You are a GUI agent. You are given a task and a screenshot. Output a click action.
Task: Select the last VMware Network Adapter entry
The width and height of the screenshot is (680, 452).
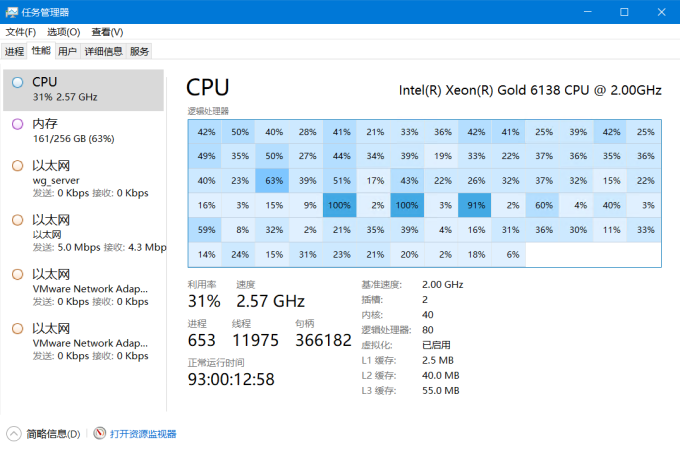pos(84,341)
